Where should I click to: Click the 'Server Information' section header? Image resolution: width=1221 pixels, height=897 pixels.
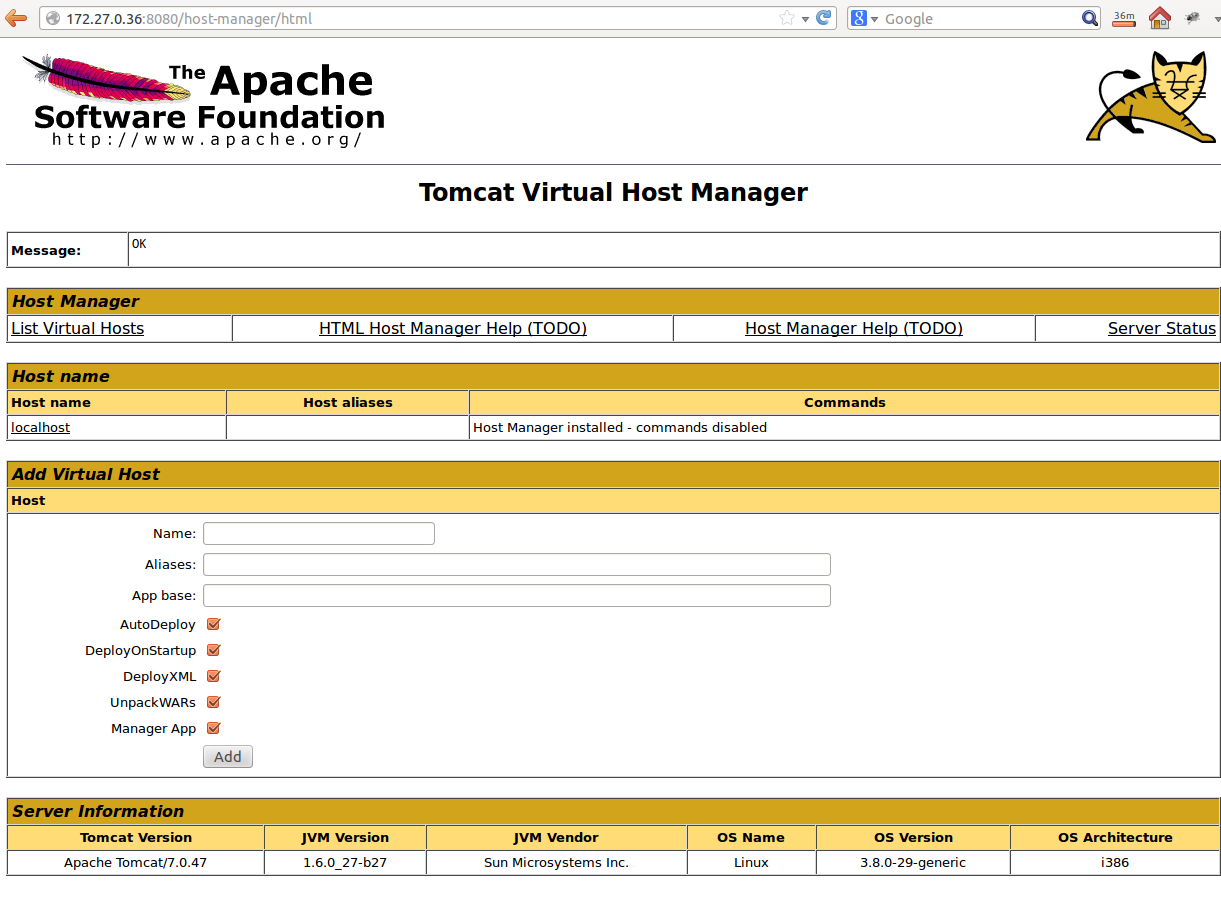pyautogui.click(x=613, y=811)
